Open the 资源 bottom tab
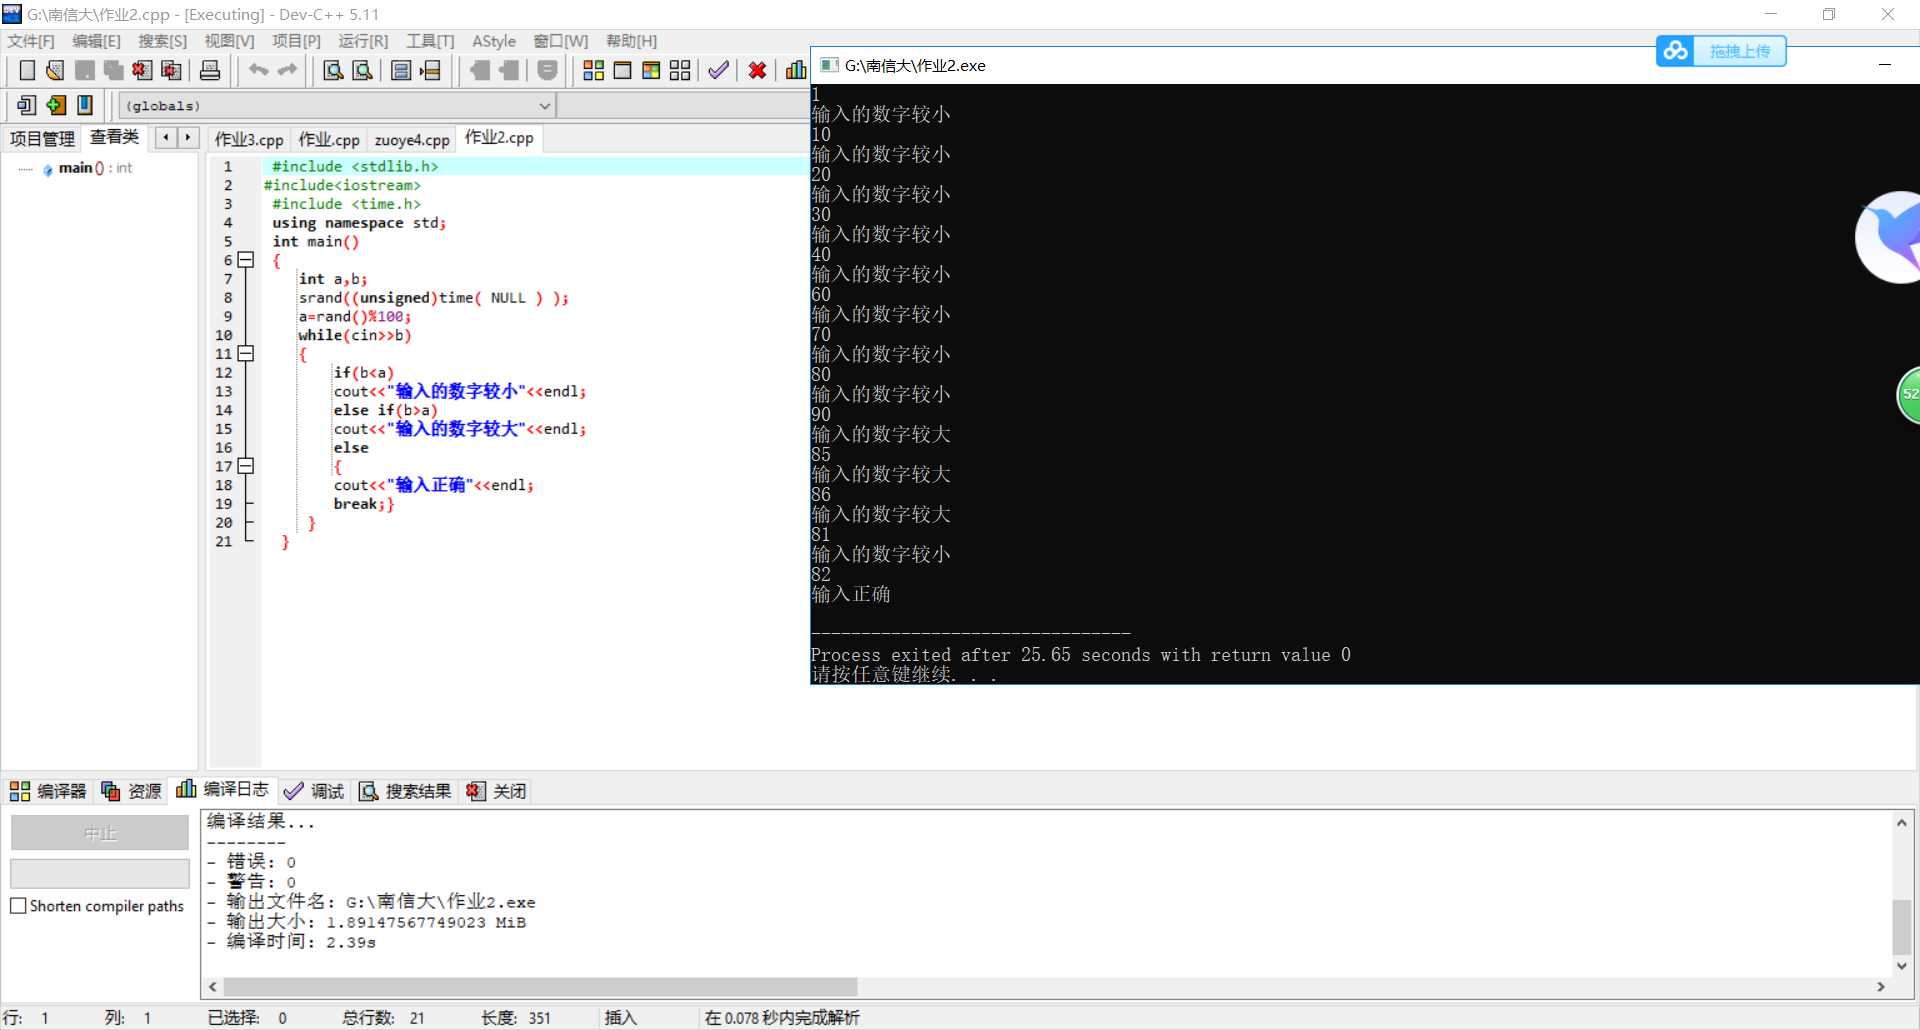1920x1030 pixels. tap(132, 791)
